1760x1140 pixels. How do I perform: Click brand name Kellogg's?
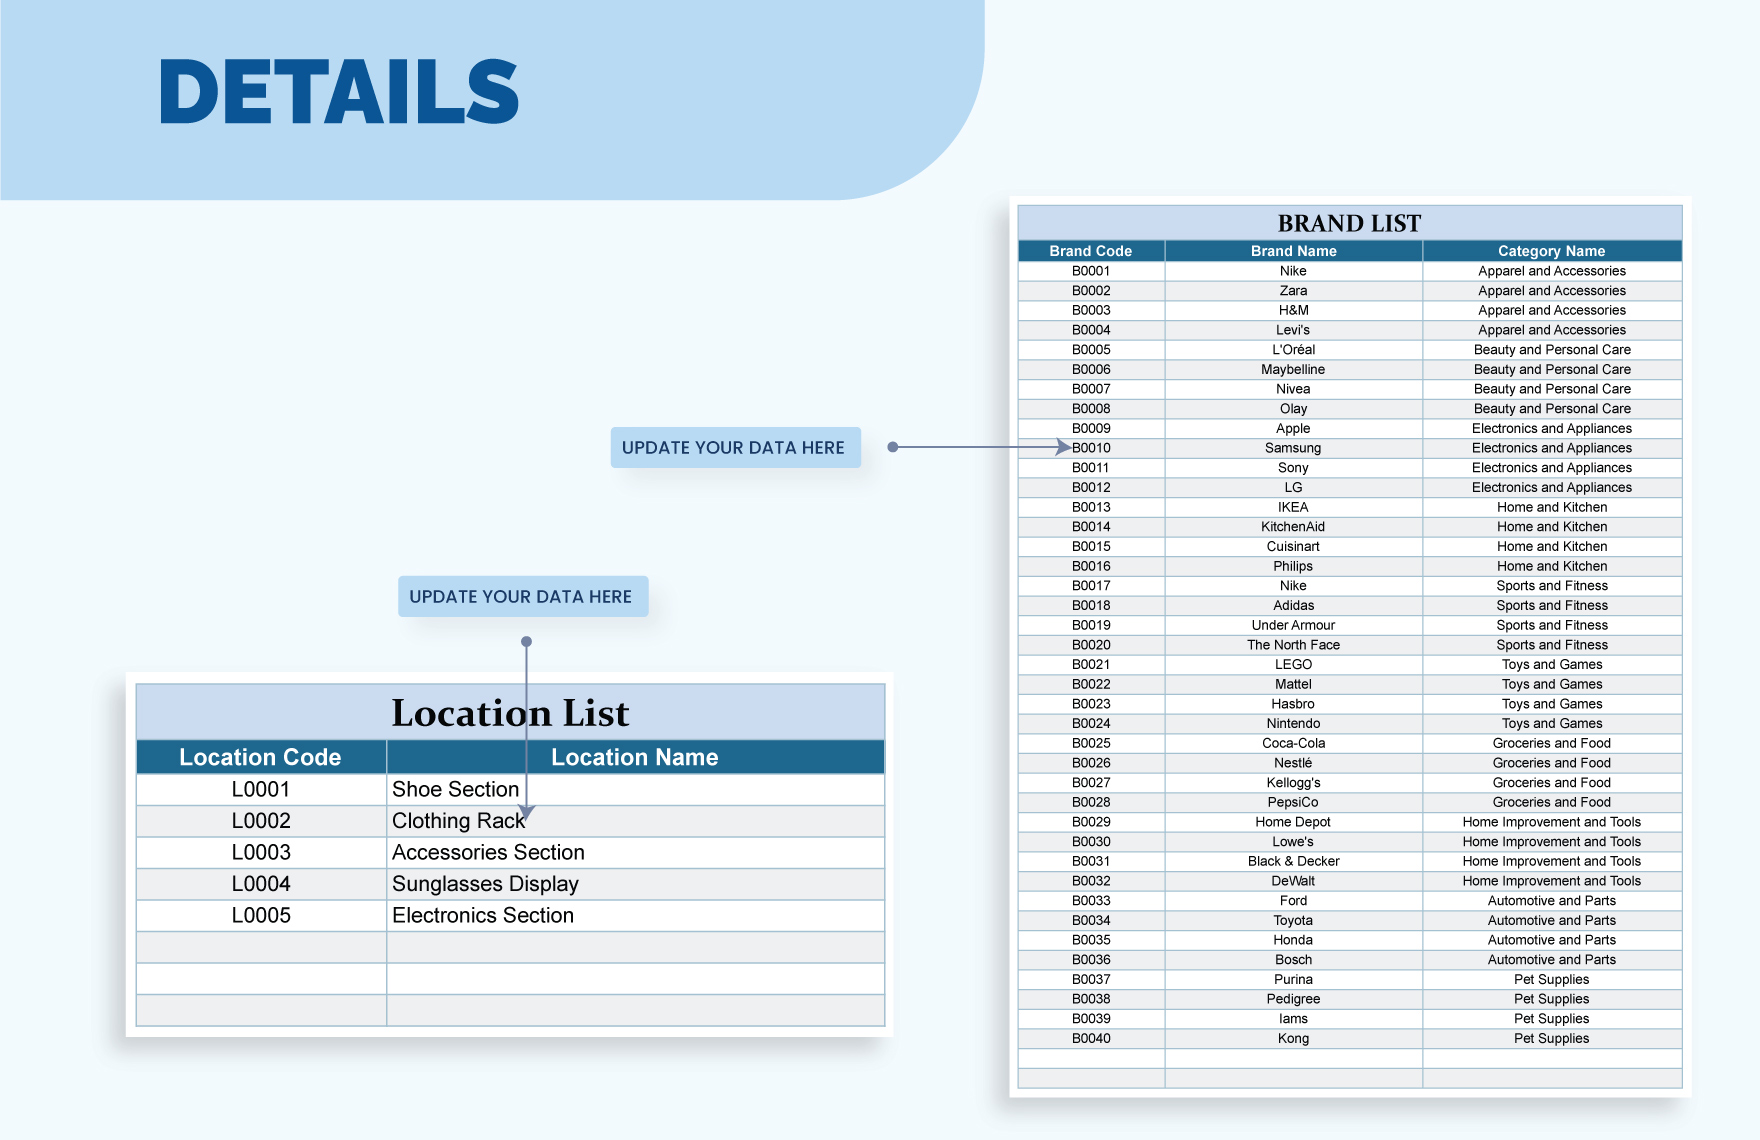click(1293, 783)
